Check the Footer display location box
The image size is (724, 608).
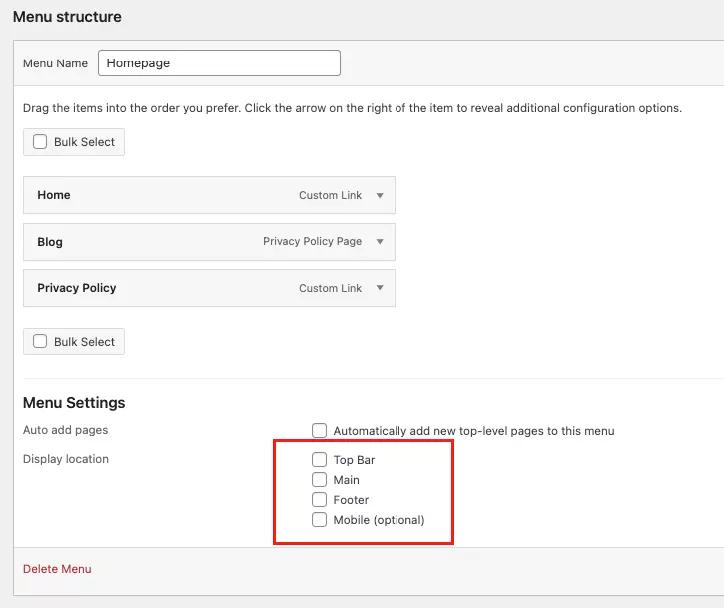pyautogui.click(x=319, y=500)
